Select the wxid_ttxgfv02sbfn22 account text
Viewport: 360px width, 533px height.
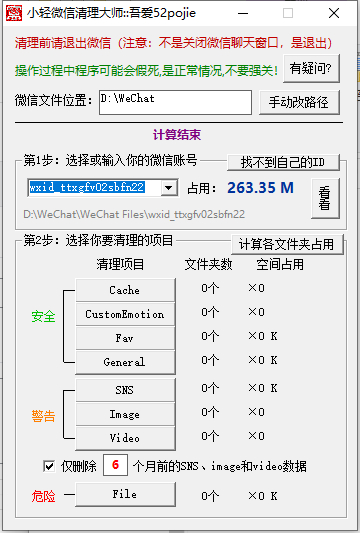pyautogui.click(x=87, y=187)
